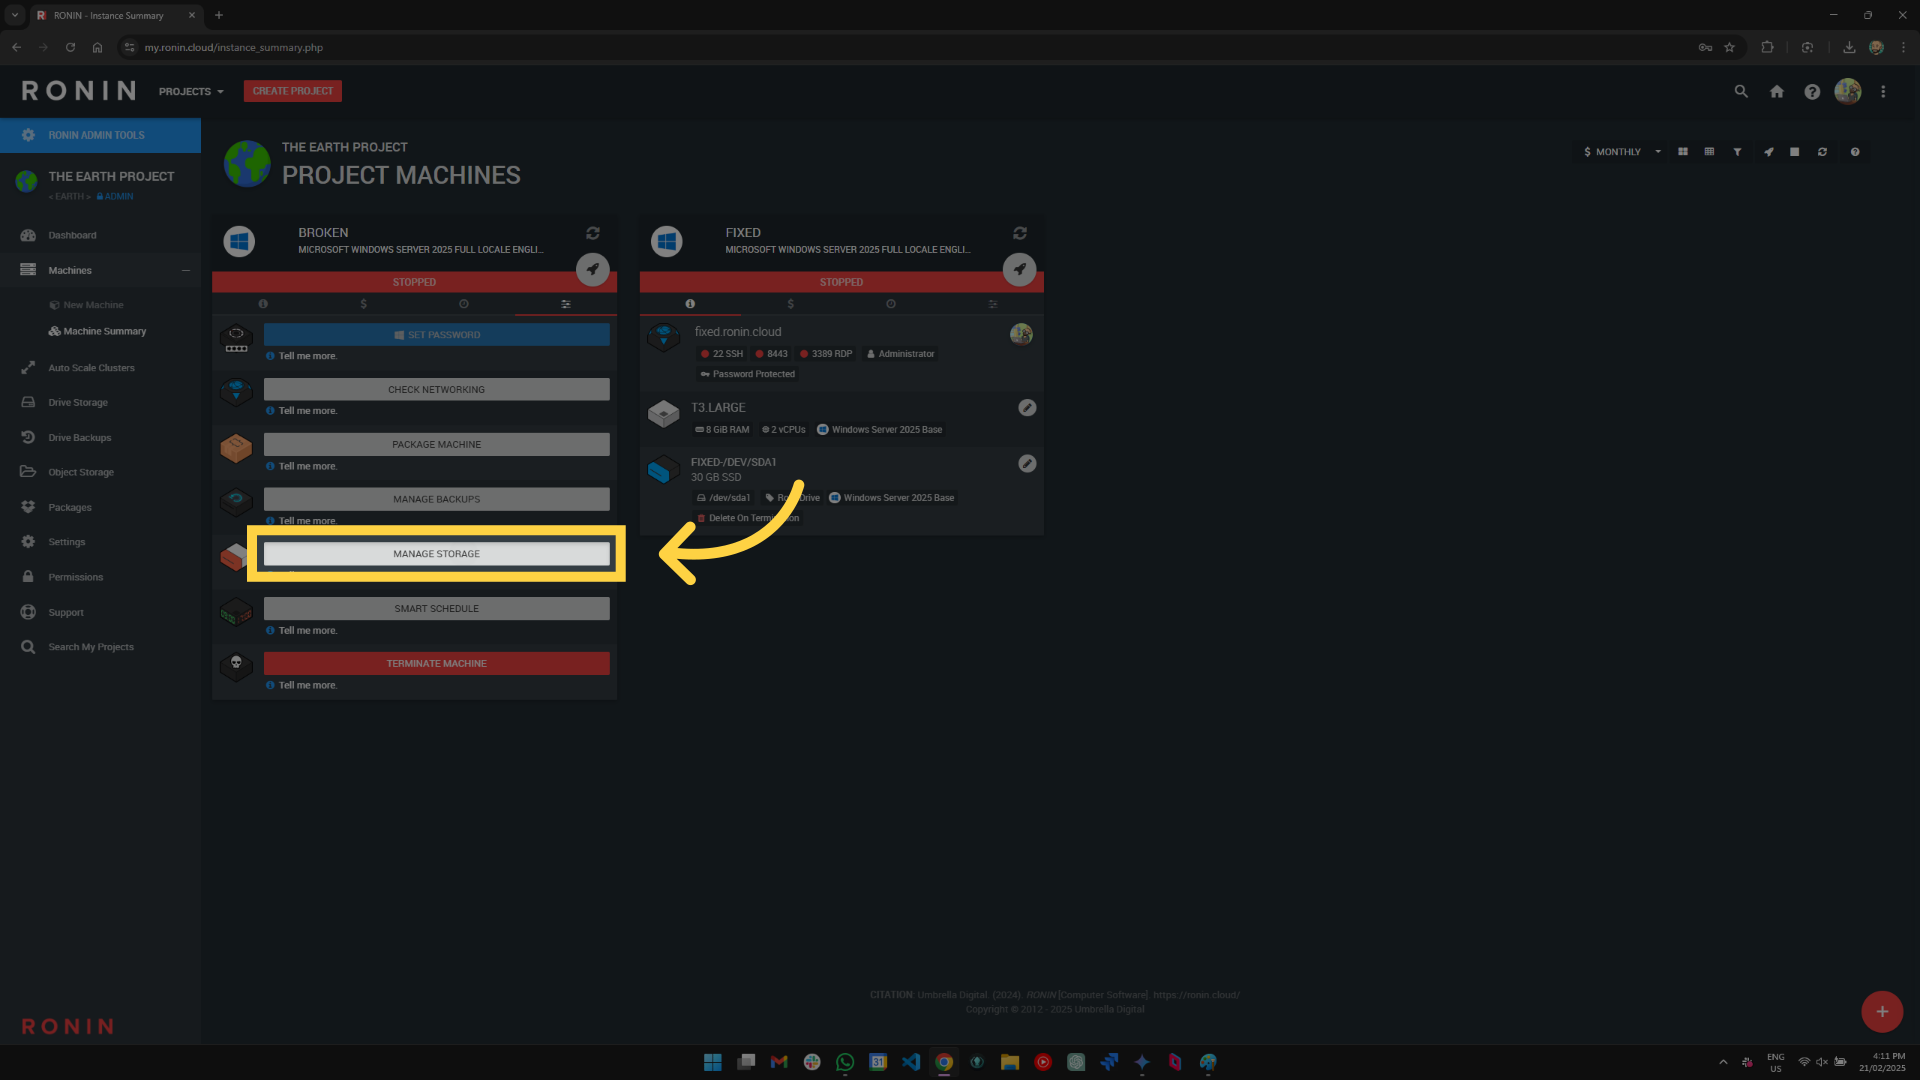
Task: Open Dashboard in the sidebar
Action: tap(72, 236)
